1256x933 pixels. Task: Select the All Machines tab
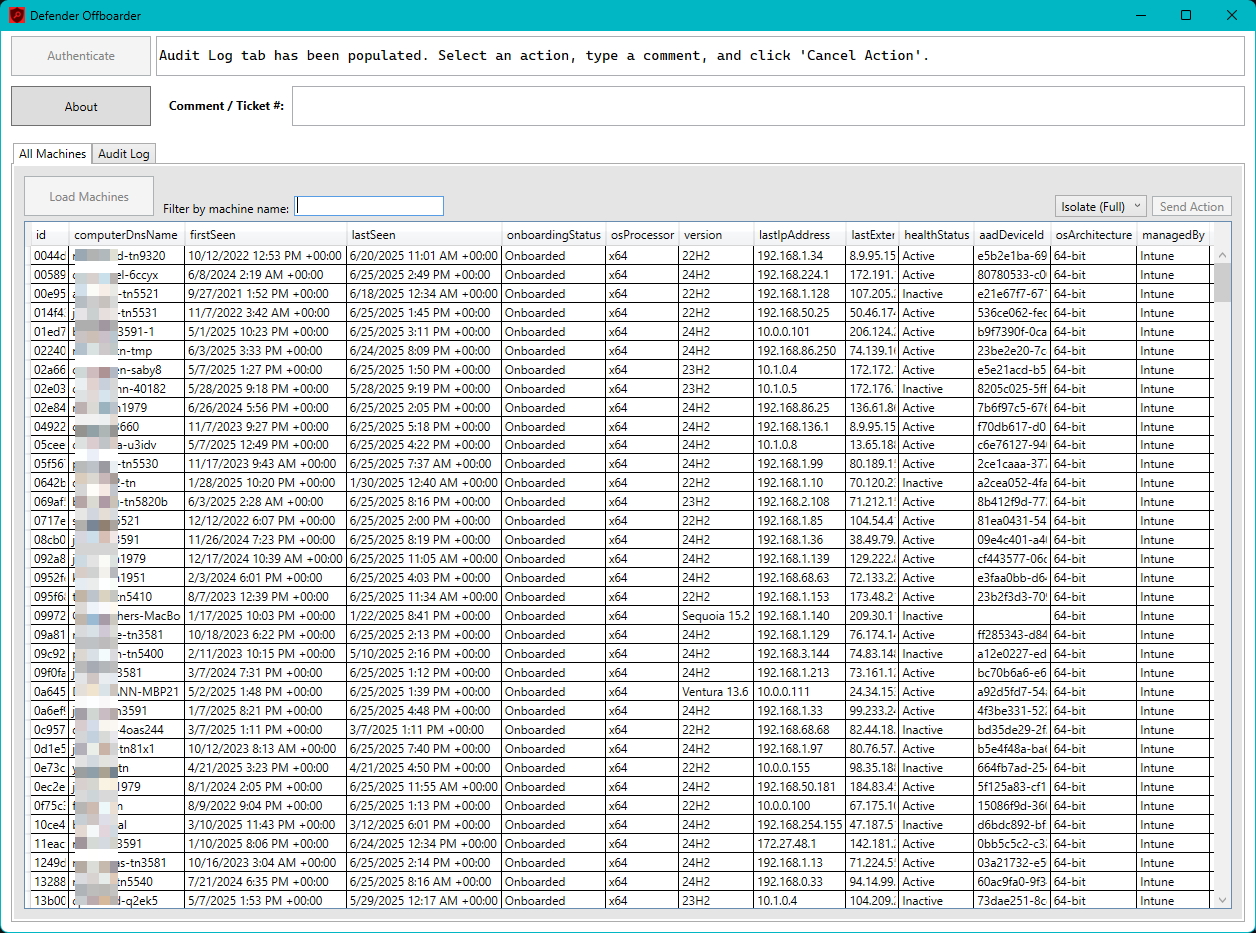point(52,154)
